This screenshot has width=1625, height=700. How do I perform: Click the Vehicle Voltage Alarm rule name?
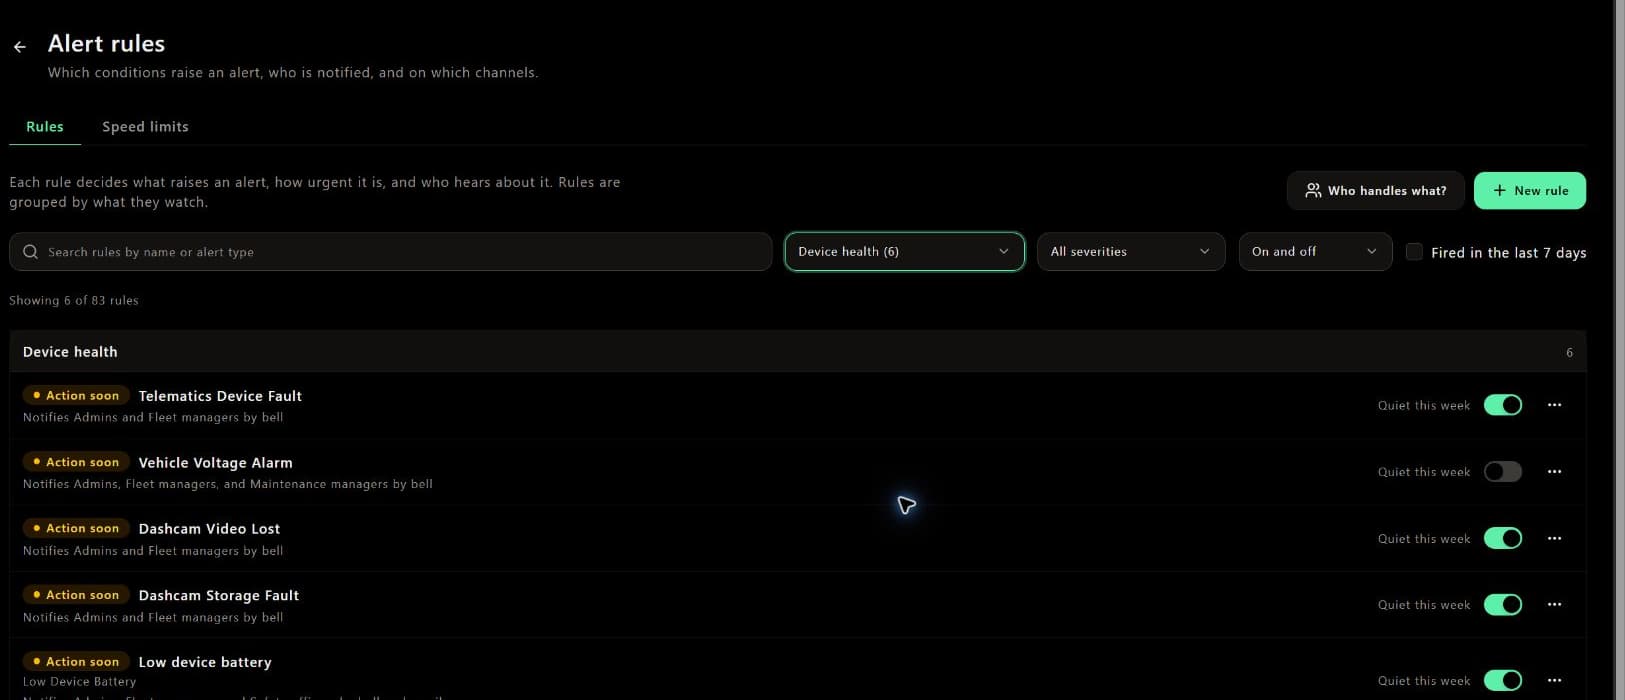coord(215,463)
